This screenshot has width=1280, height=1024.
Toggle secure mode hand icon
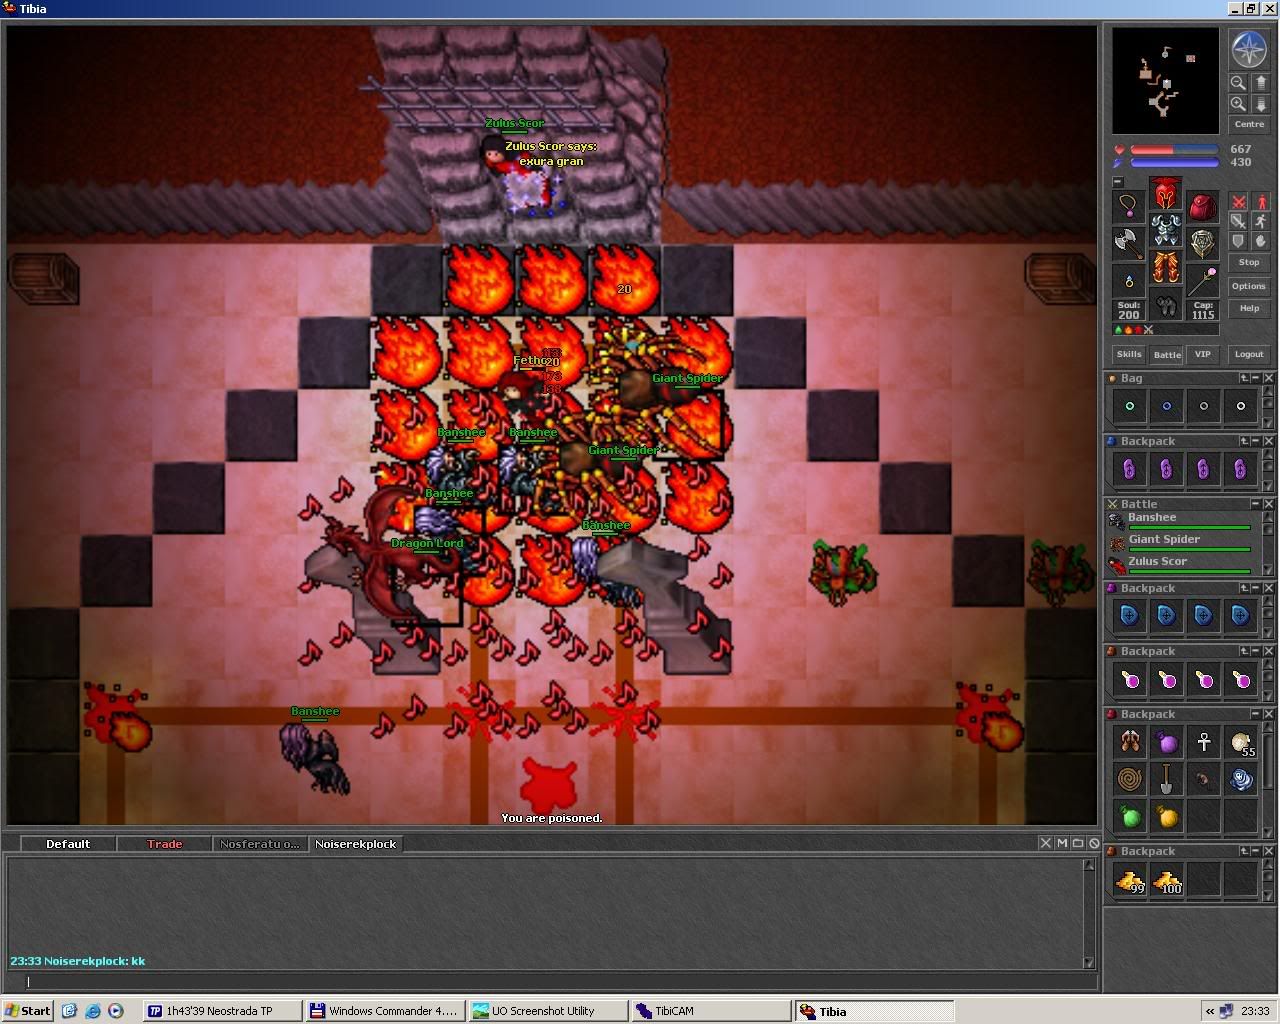1260,241
